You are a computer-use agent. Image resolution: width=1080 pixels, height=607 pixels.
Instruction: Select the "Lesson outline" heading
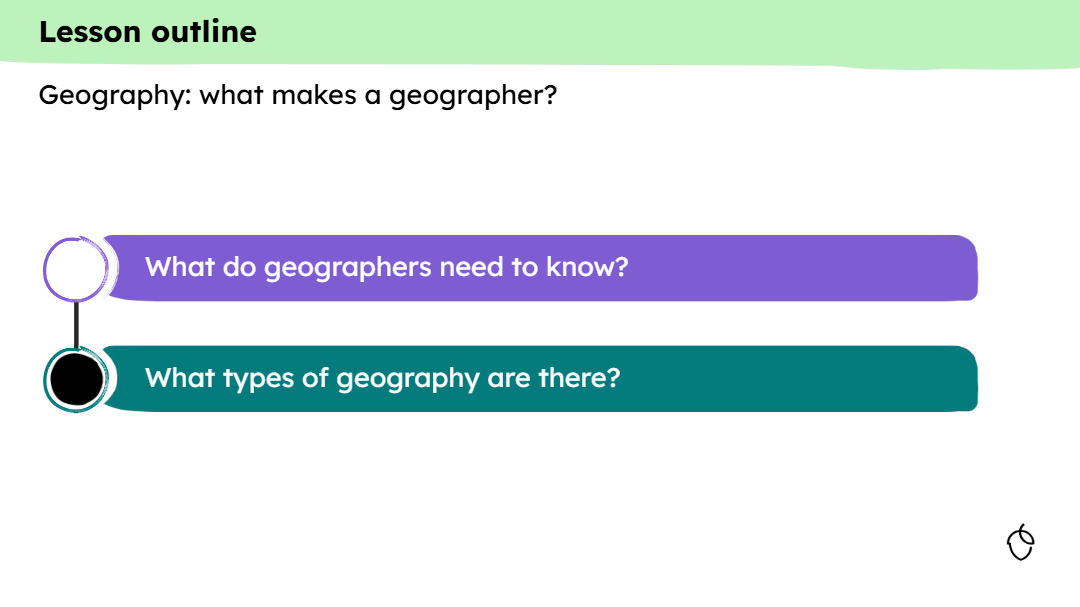pos(148,32)
